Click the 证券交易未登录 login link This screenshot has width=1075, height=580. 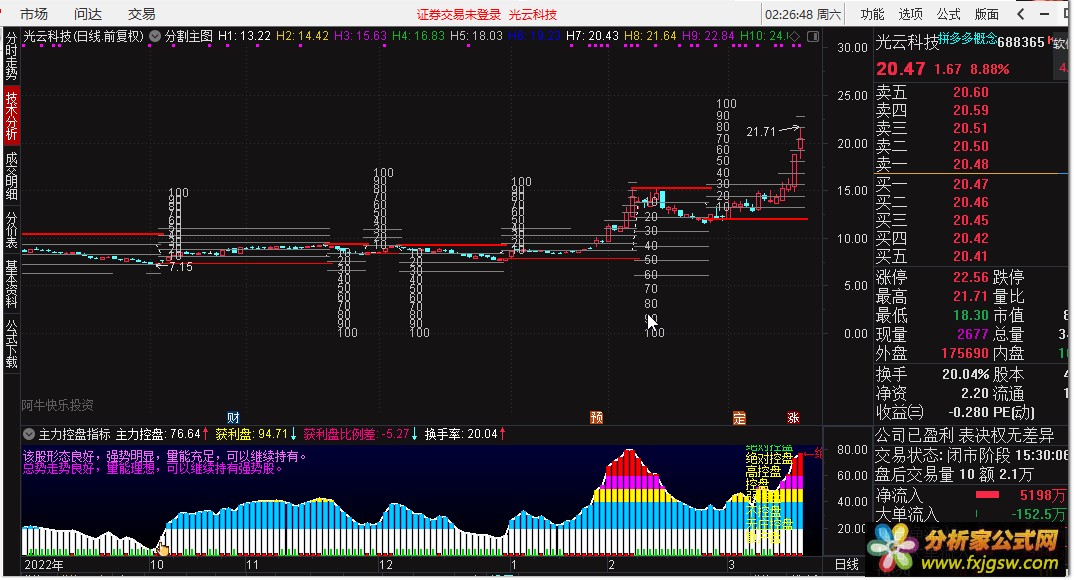point(459,14)
